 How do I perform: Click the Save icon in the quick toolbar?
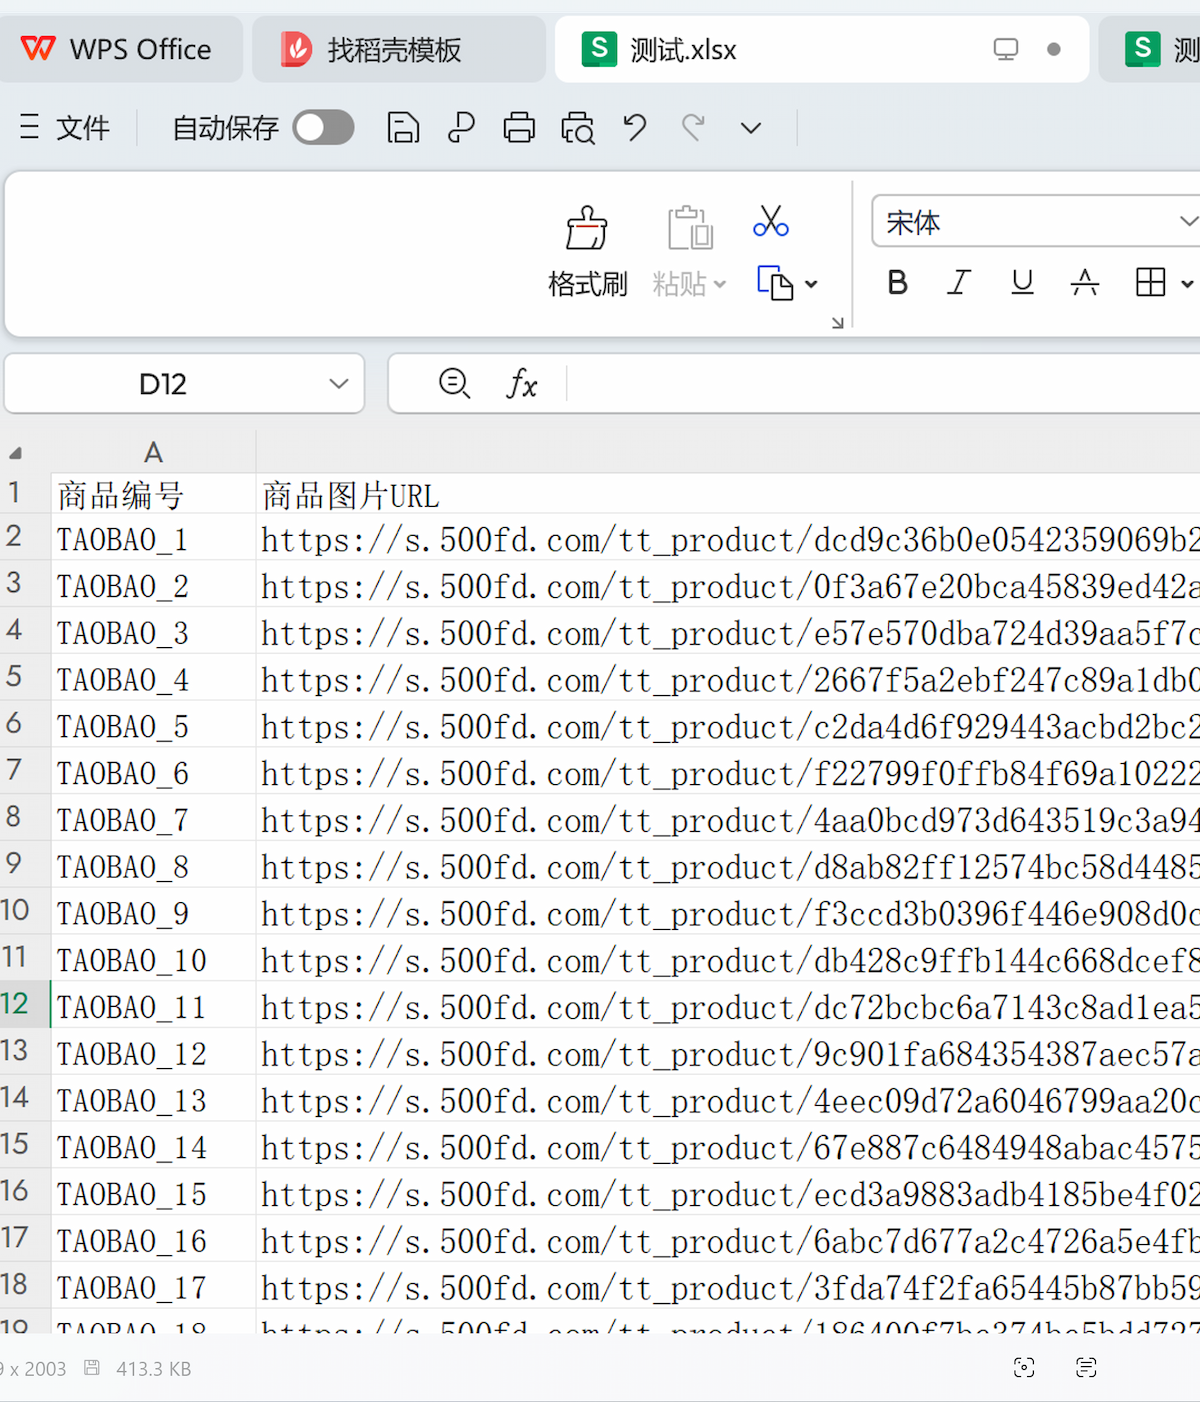pyautogui.click(x=403, y=128)
